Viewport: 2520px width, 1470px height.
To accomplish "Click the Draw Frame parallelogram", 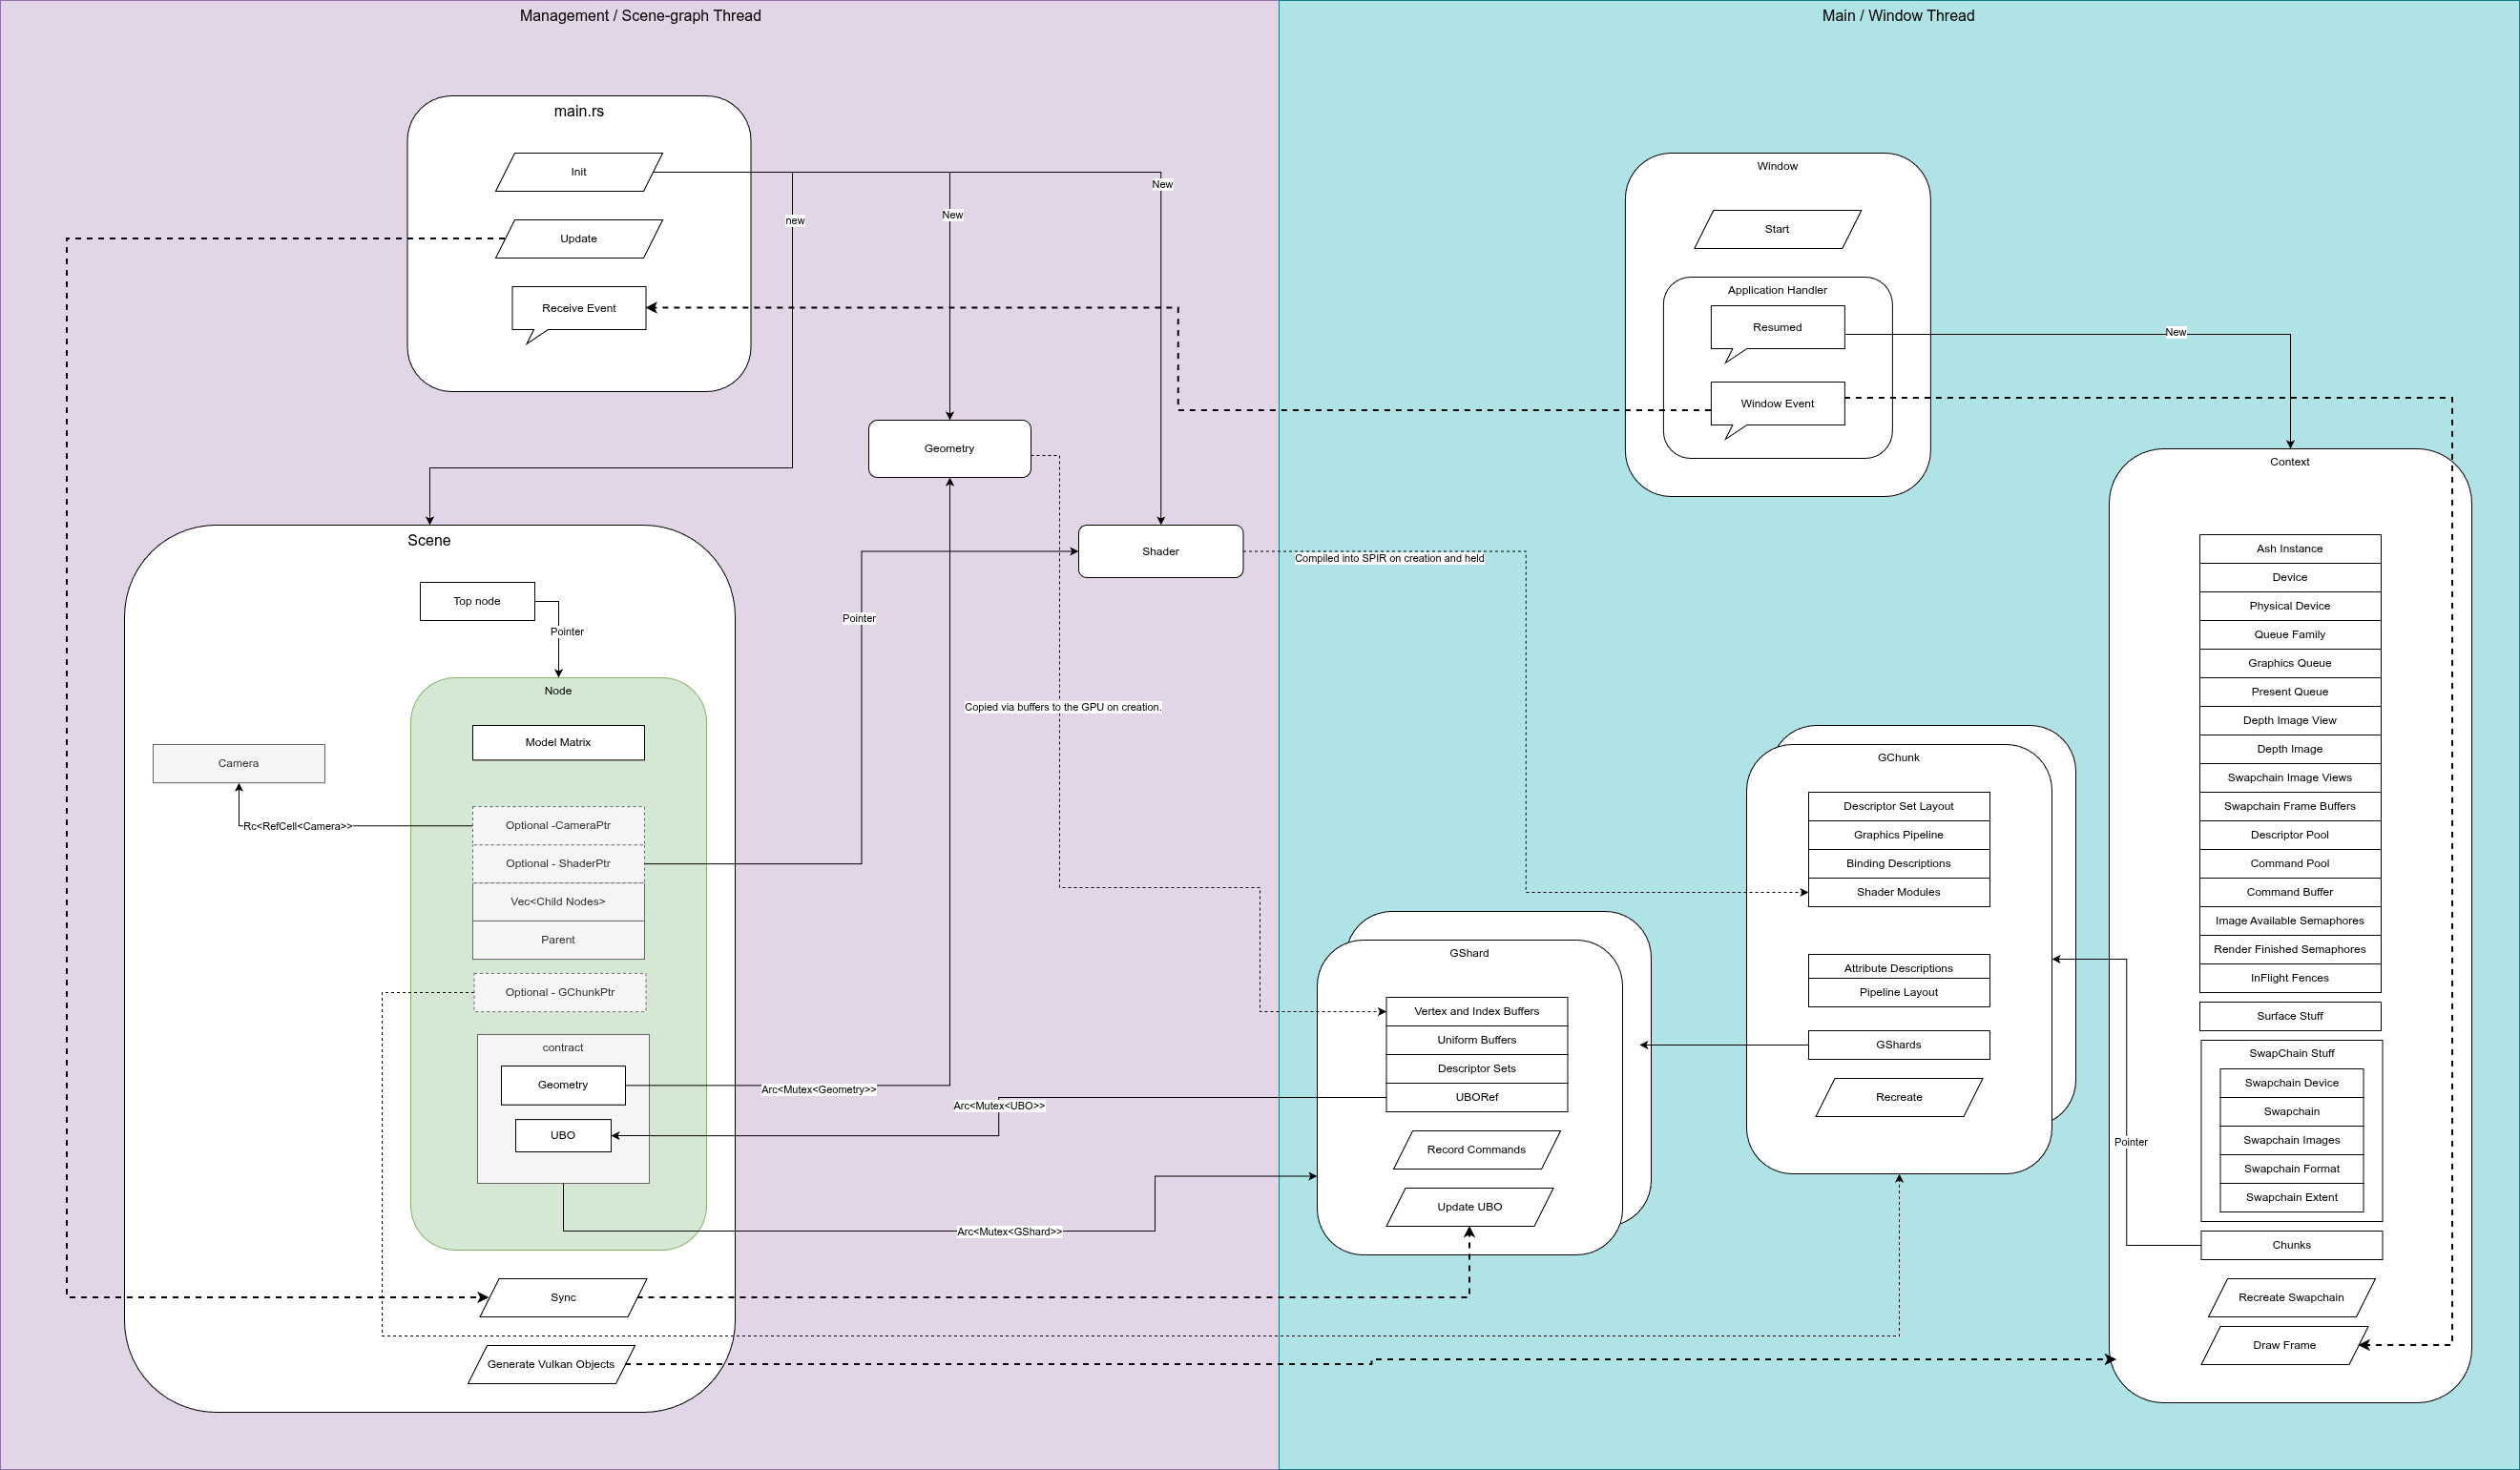I will coord(2284,1345).
